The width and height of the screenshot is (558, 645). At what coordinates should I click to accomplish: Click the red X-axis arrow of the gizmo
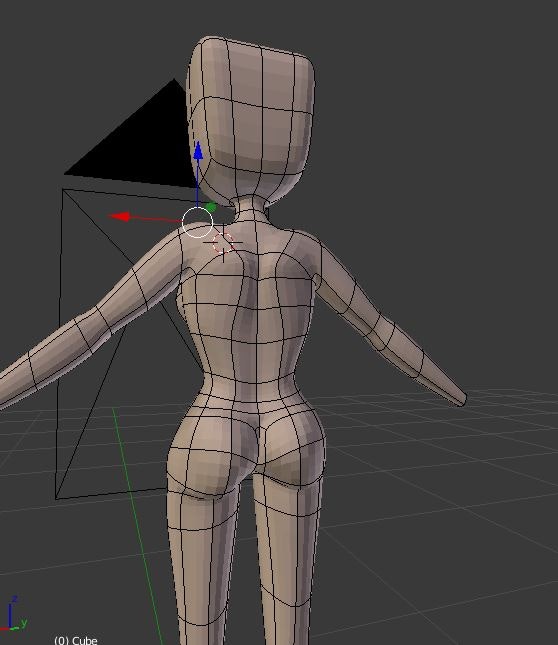tap(120, 216)
